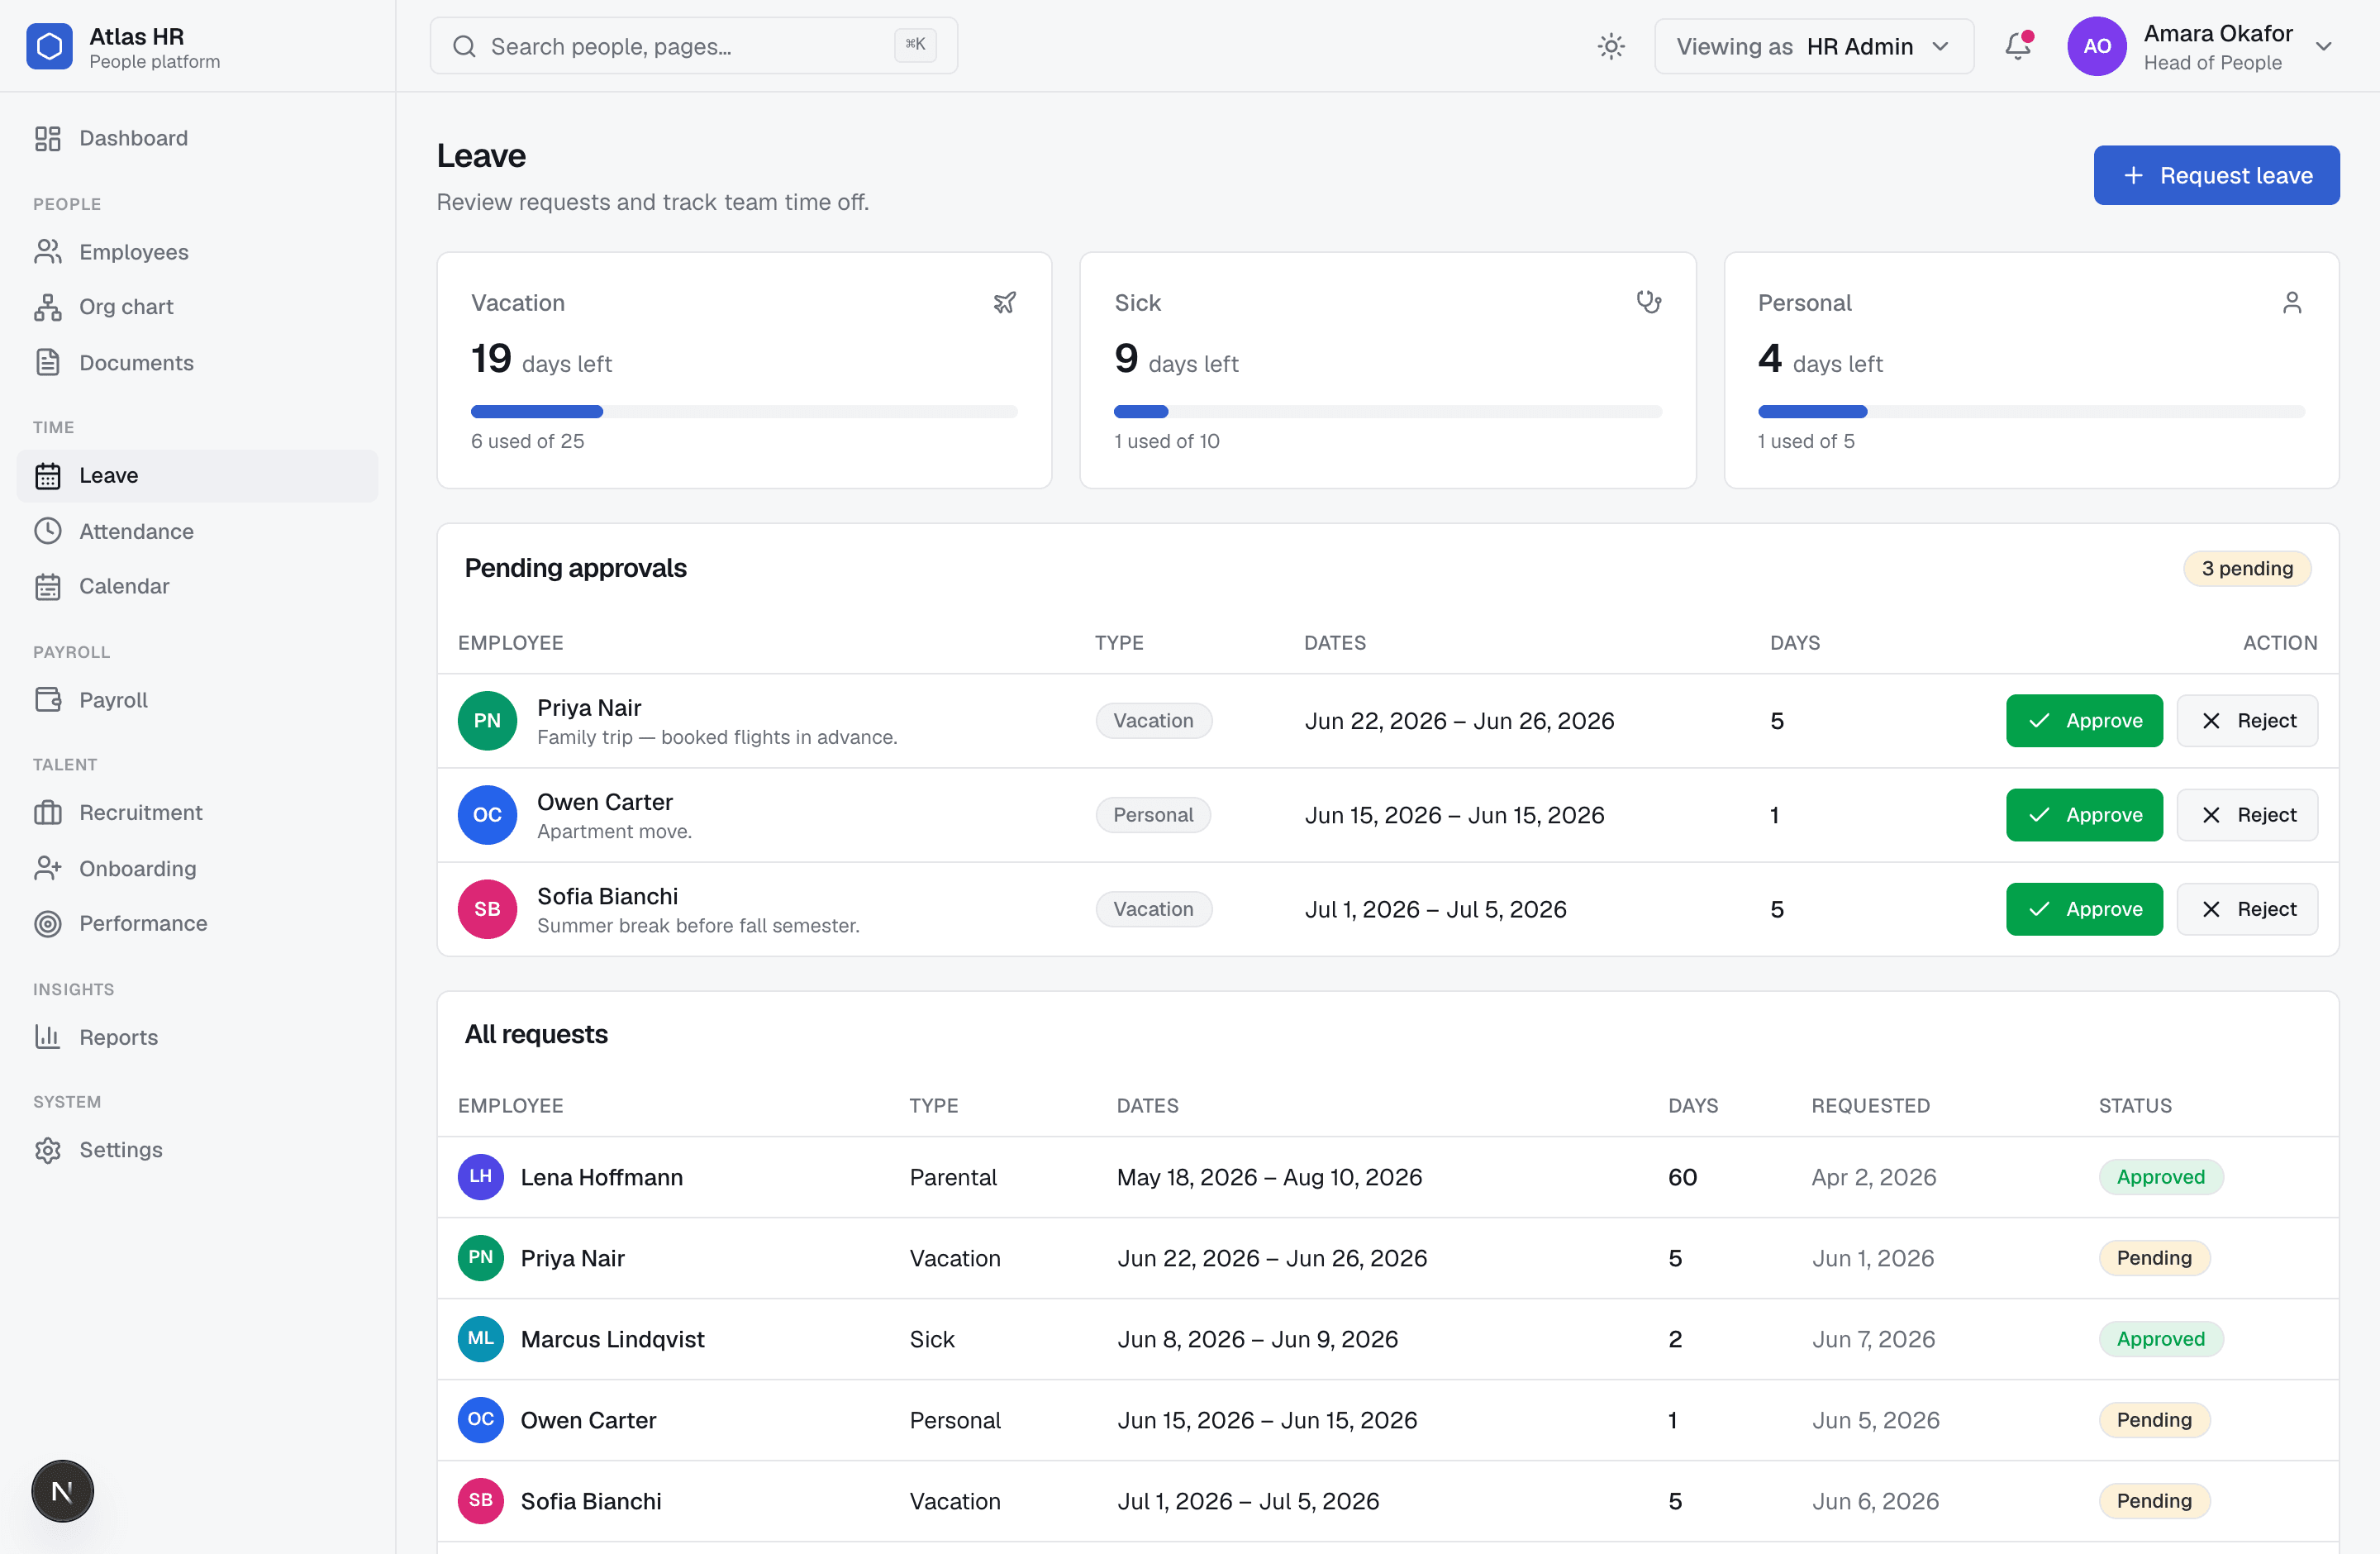Click Priya Nair's PN avatar in Pending approvals
The image size is (2380, 1554).
487,721
